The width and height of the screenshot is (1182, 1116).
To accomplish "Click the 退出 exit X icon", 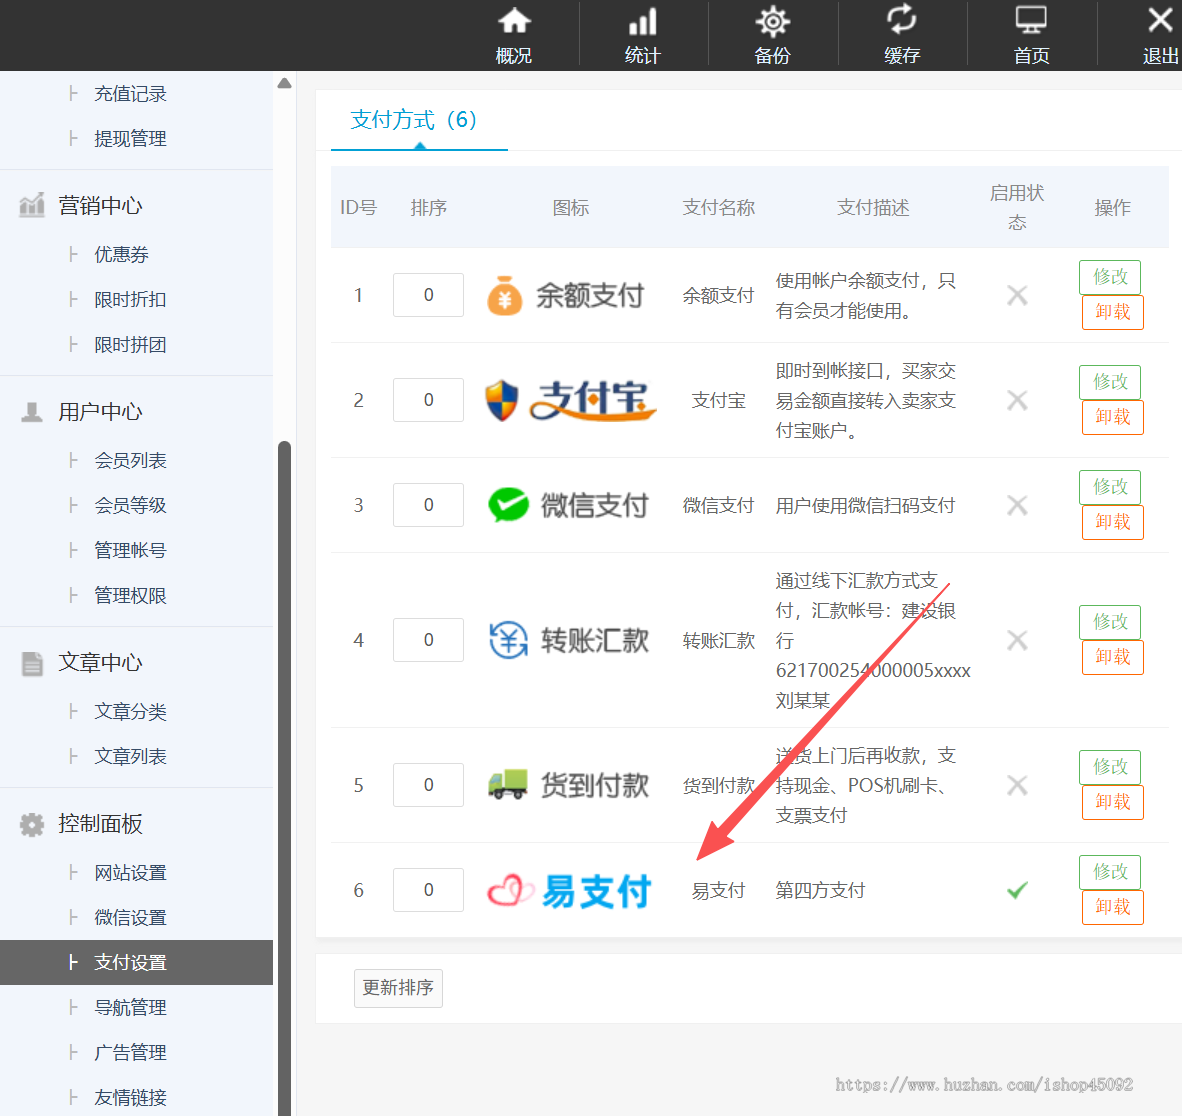I will (x=1160, y=20).
